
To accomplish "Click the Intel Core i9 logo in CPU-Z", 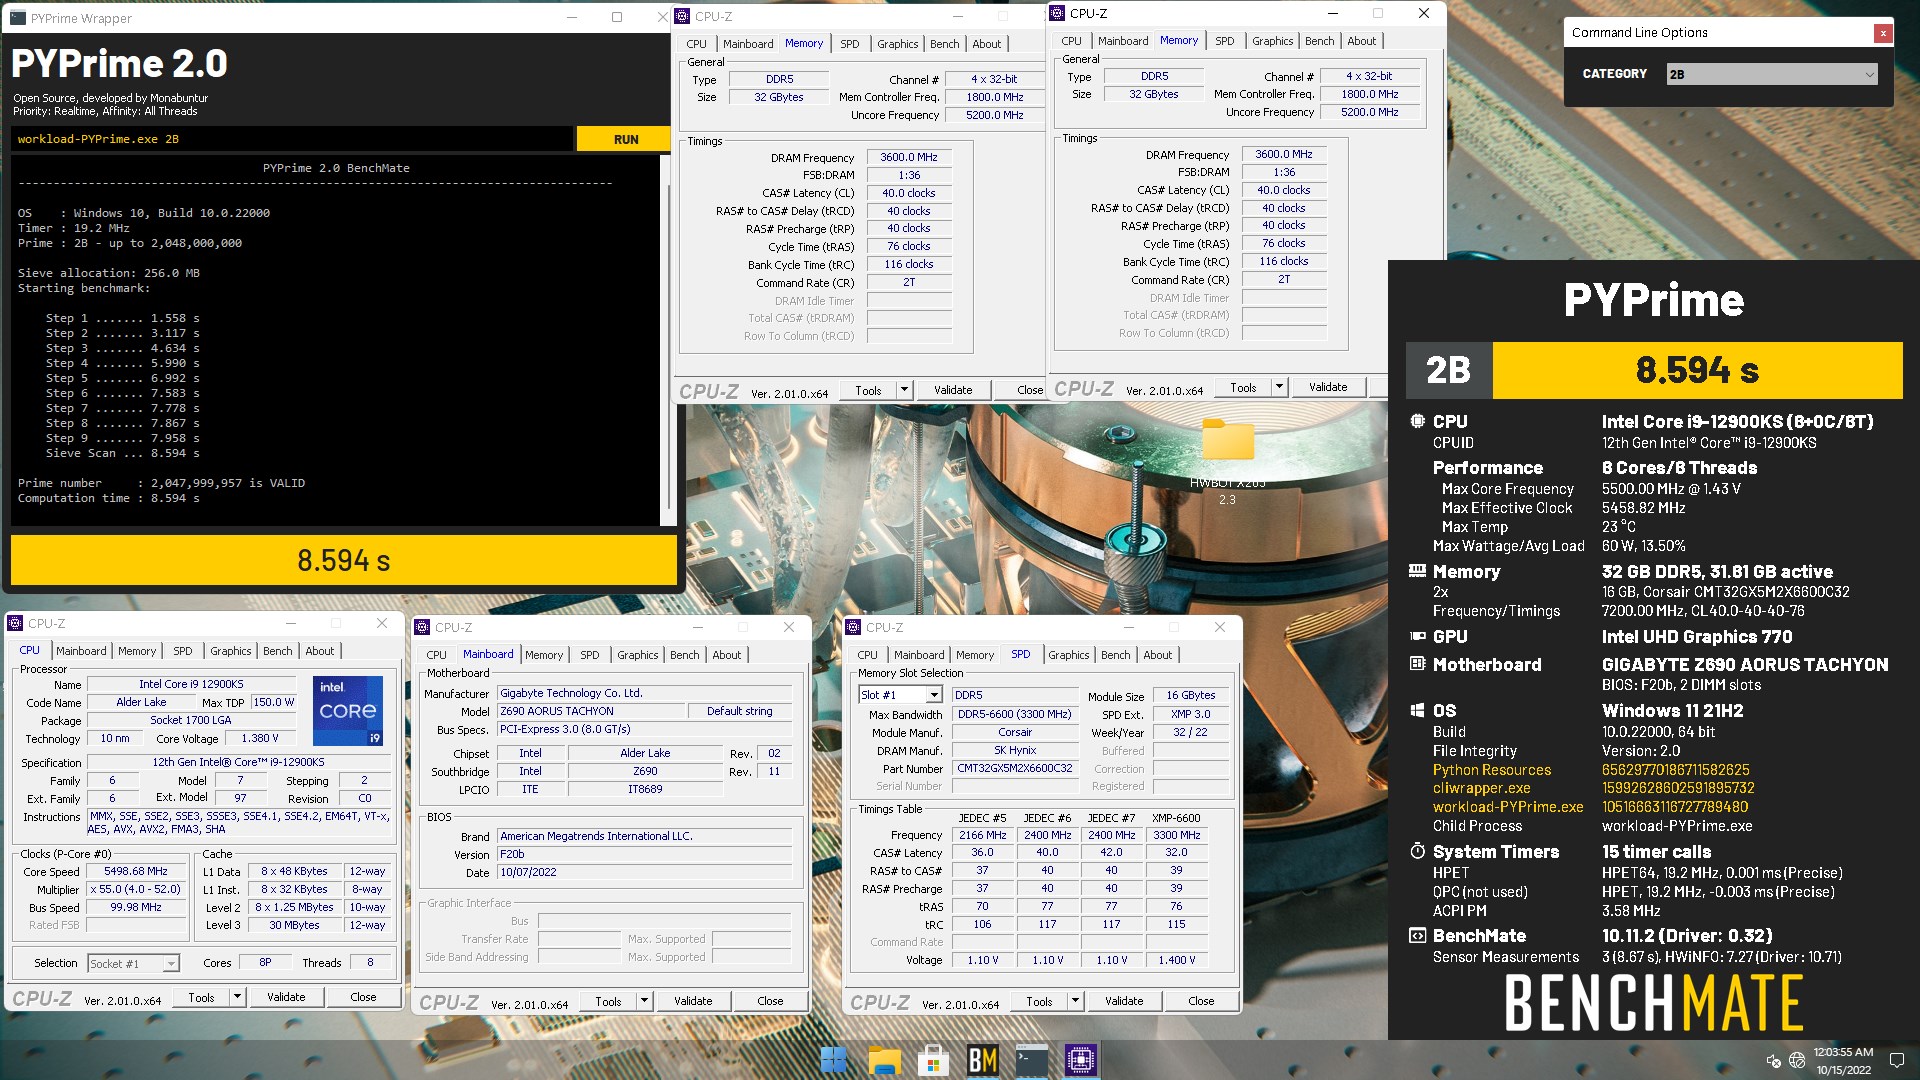I will (347, 711).
